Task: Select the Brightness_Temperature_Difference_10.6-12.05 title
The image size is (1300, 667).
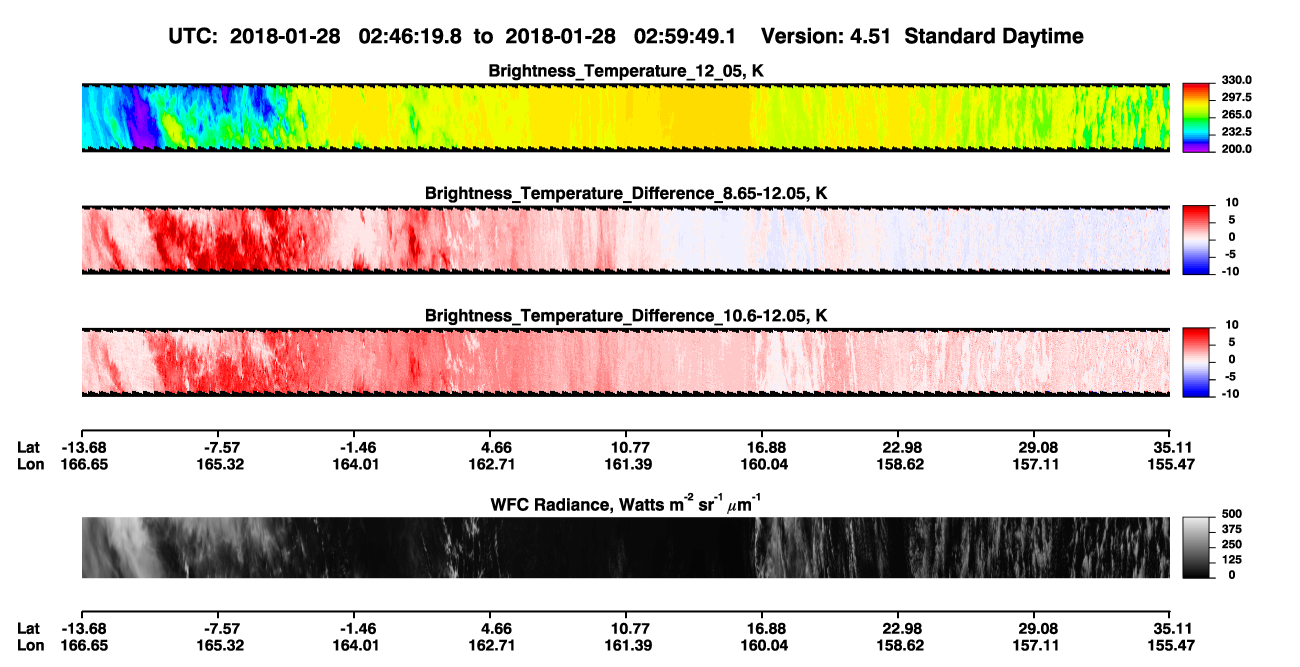Action: (626, 316)
